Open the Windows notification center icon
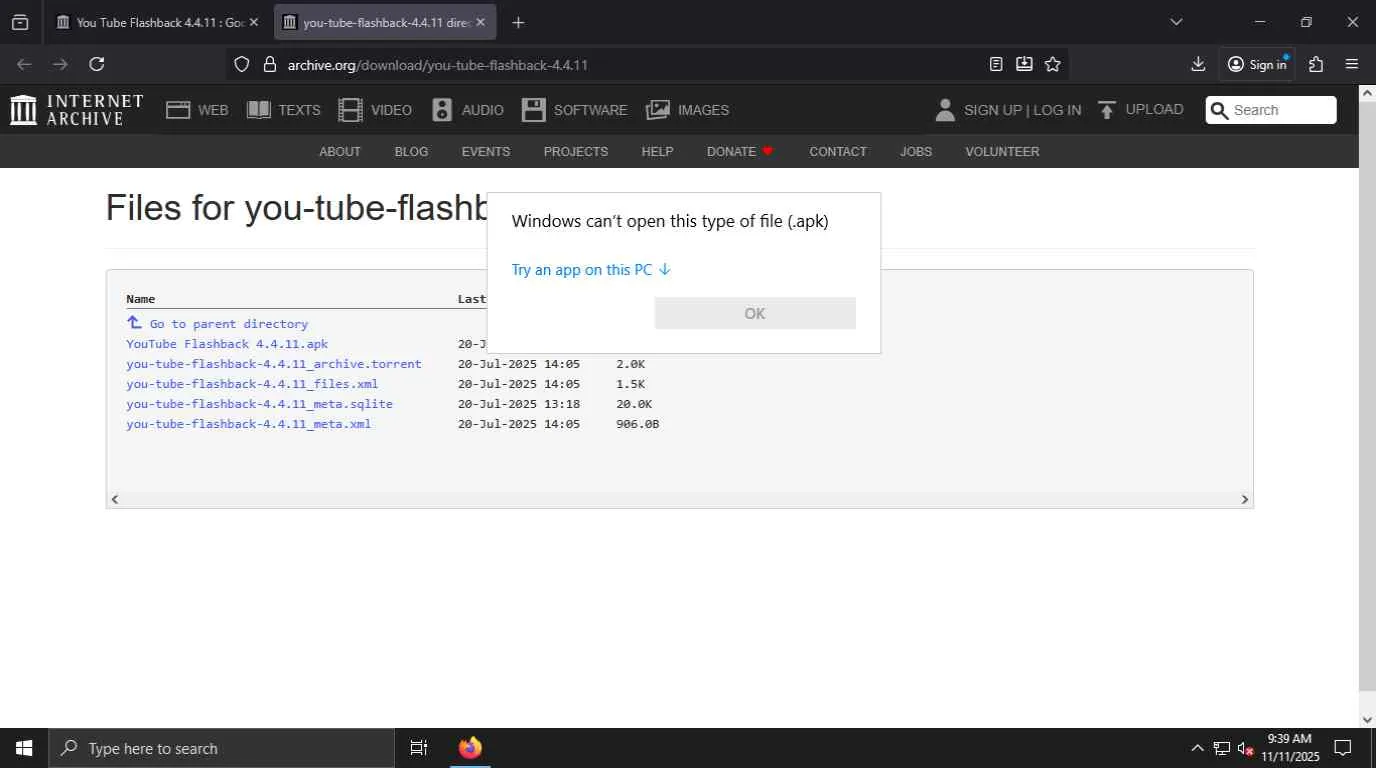Image resolution: width=1376 pixels, height=768 pixels. coord(1344,748)
